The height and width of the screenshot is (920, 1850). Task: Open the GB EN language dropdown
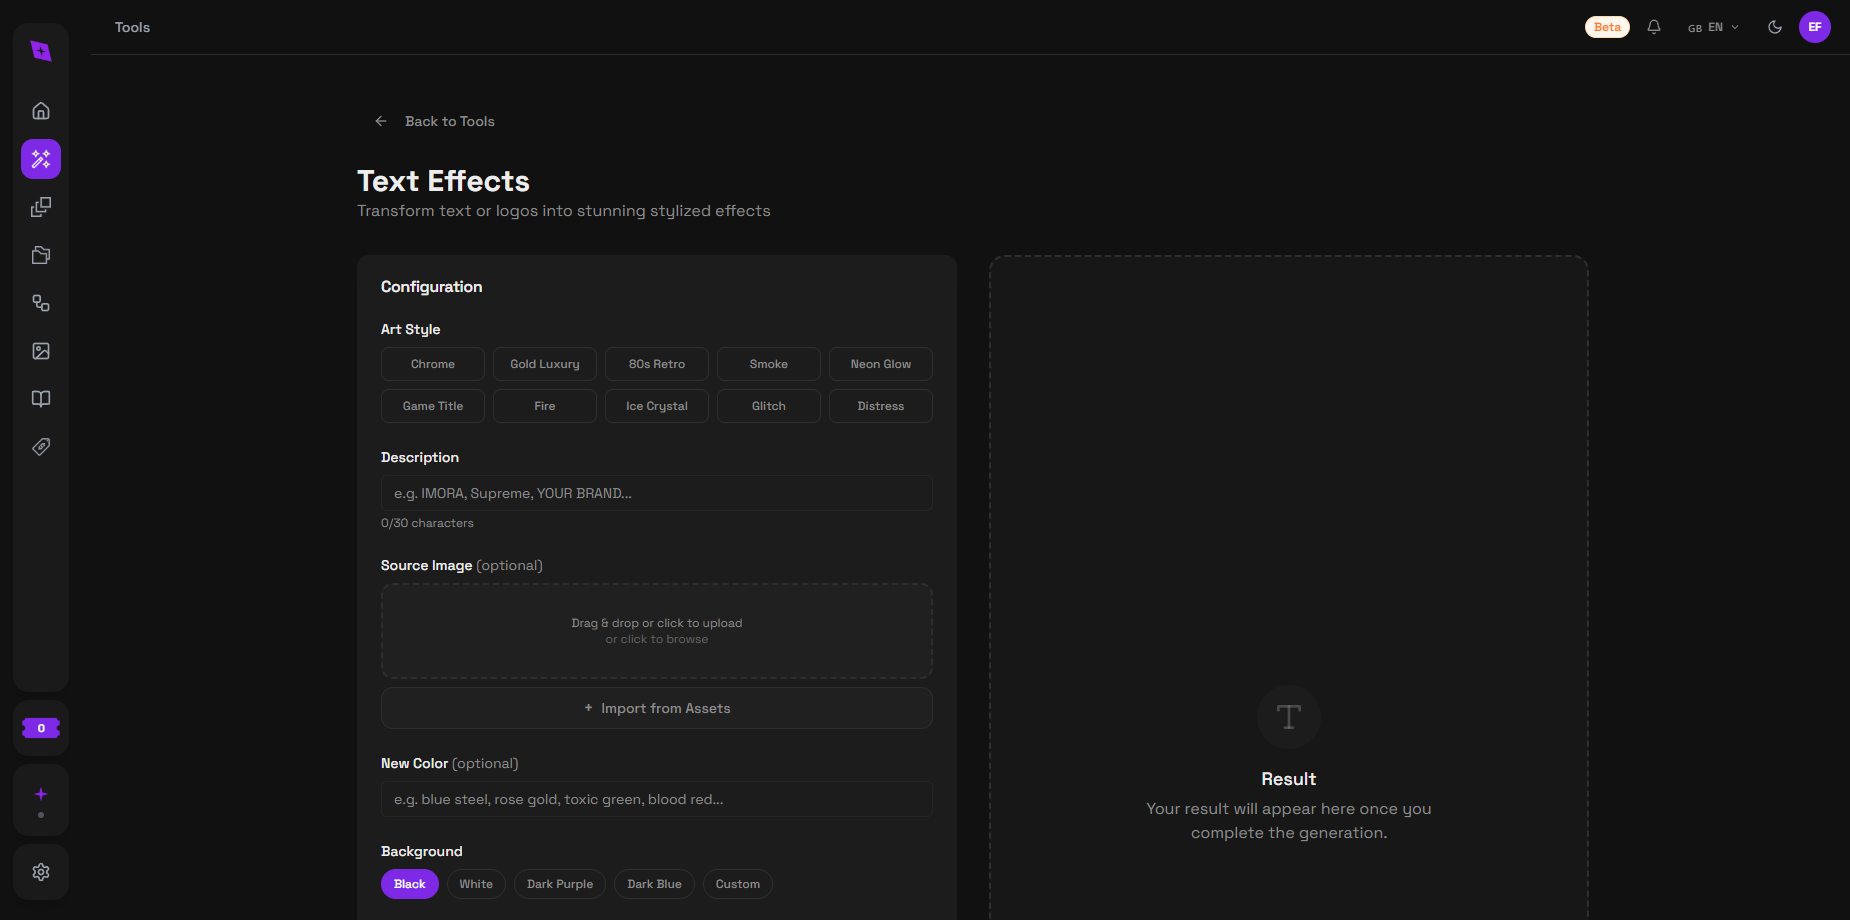[x=1714, y=27]
